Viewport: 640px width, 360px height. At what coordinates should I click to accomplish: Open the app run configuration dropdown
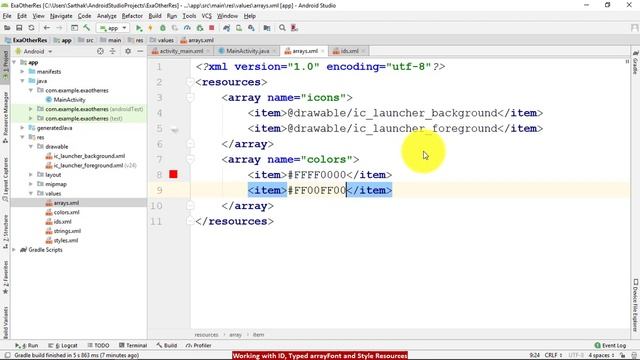(x=113, y=28)
